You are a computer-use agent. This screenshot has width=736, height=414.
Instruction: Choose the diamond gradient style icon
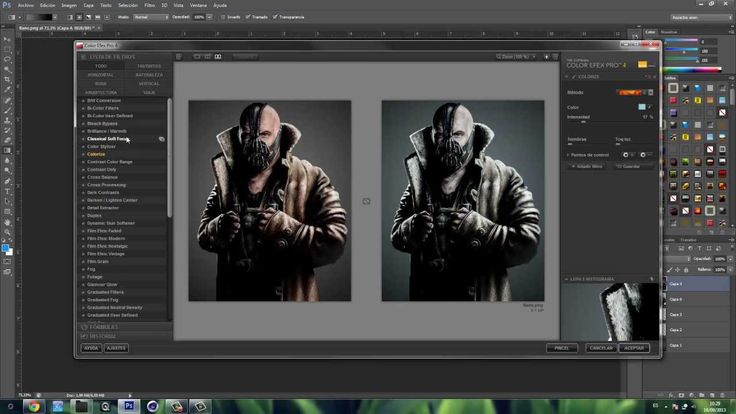pyautogui.click(x=107, y=17)
